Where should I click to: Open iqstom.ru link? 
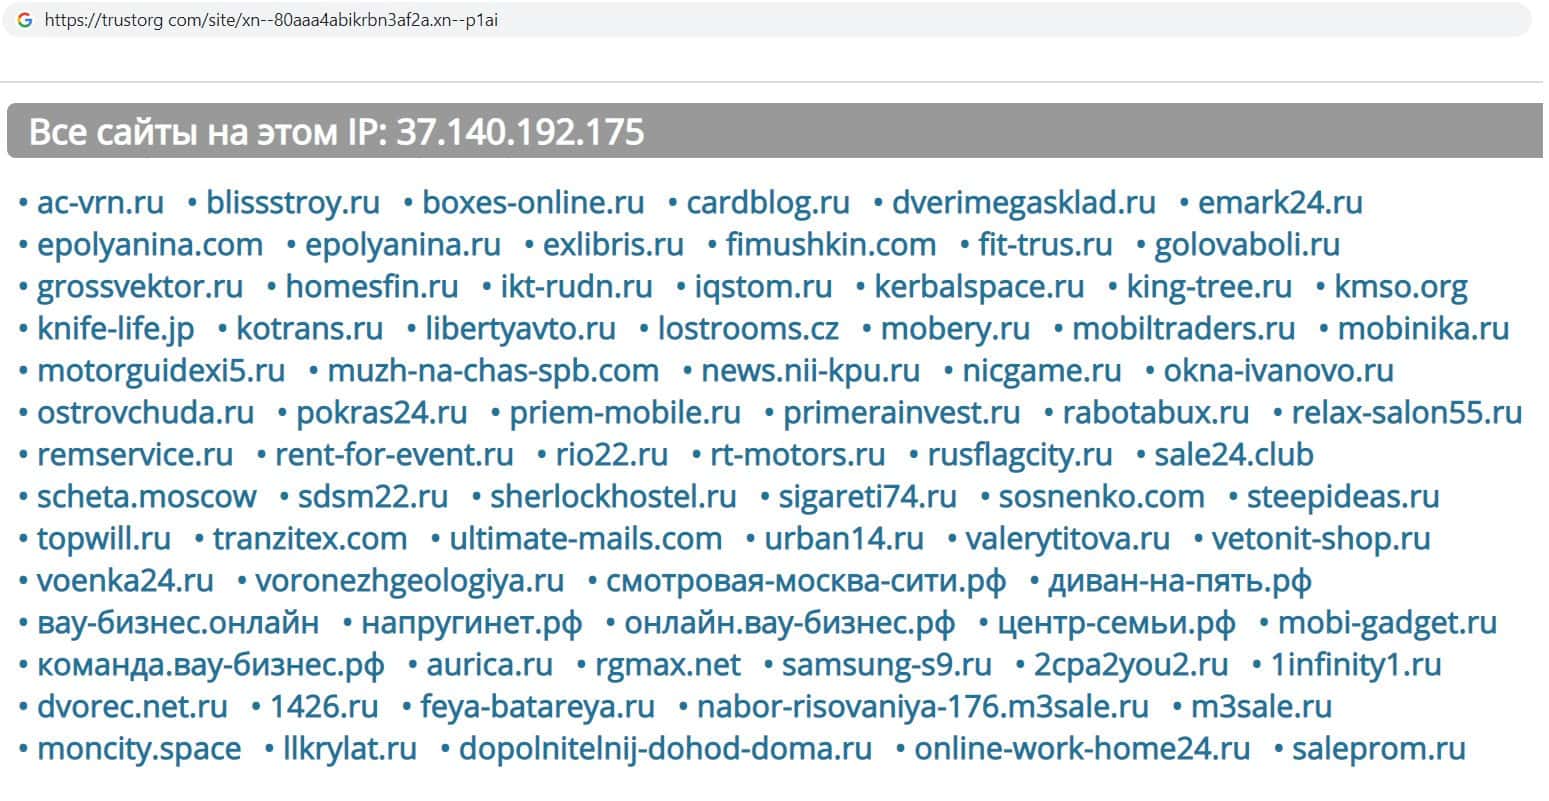pos(763,287)
